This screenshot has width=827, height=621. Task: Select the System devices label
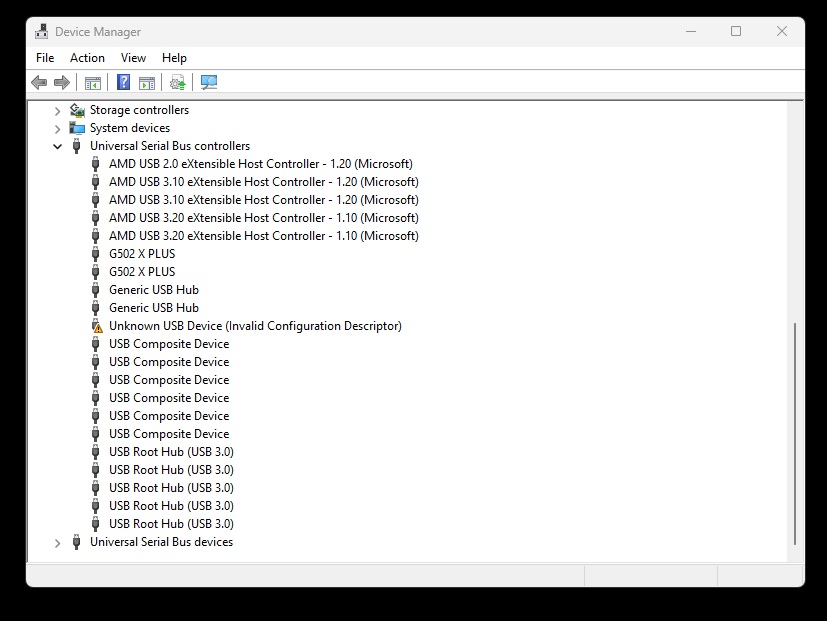pyautogui.click(x=130, y=128)
